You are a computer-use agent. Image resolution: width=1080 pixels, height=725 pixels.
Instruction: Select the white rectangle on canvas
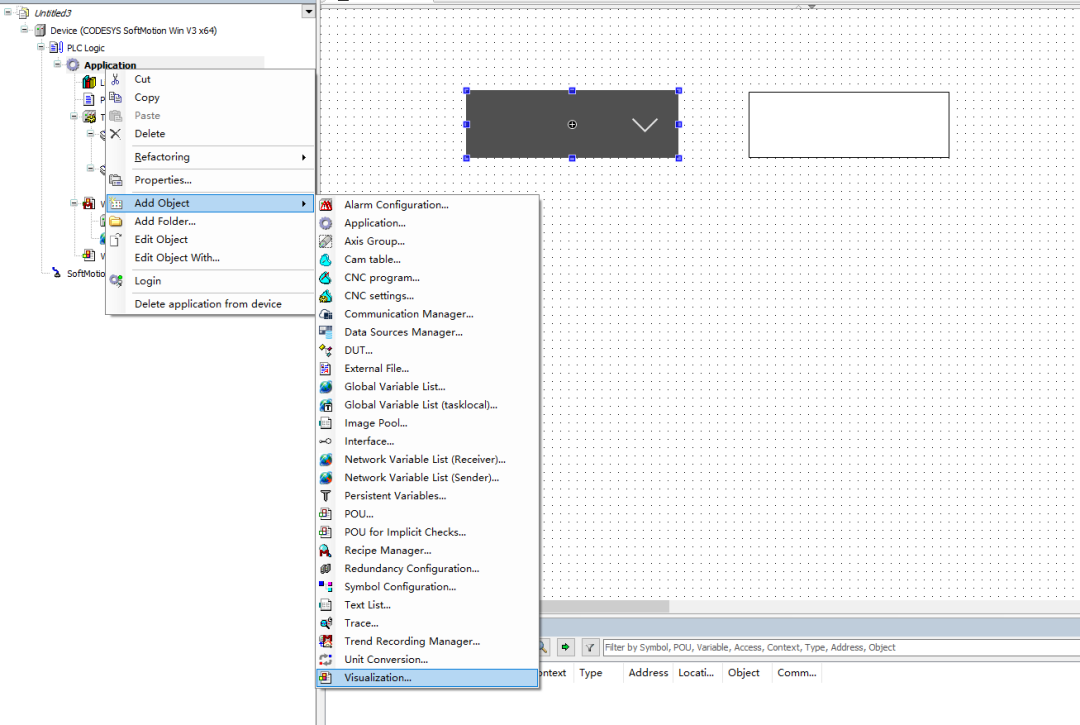tap(849, 125)
